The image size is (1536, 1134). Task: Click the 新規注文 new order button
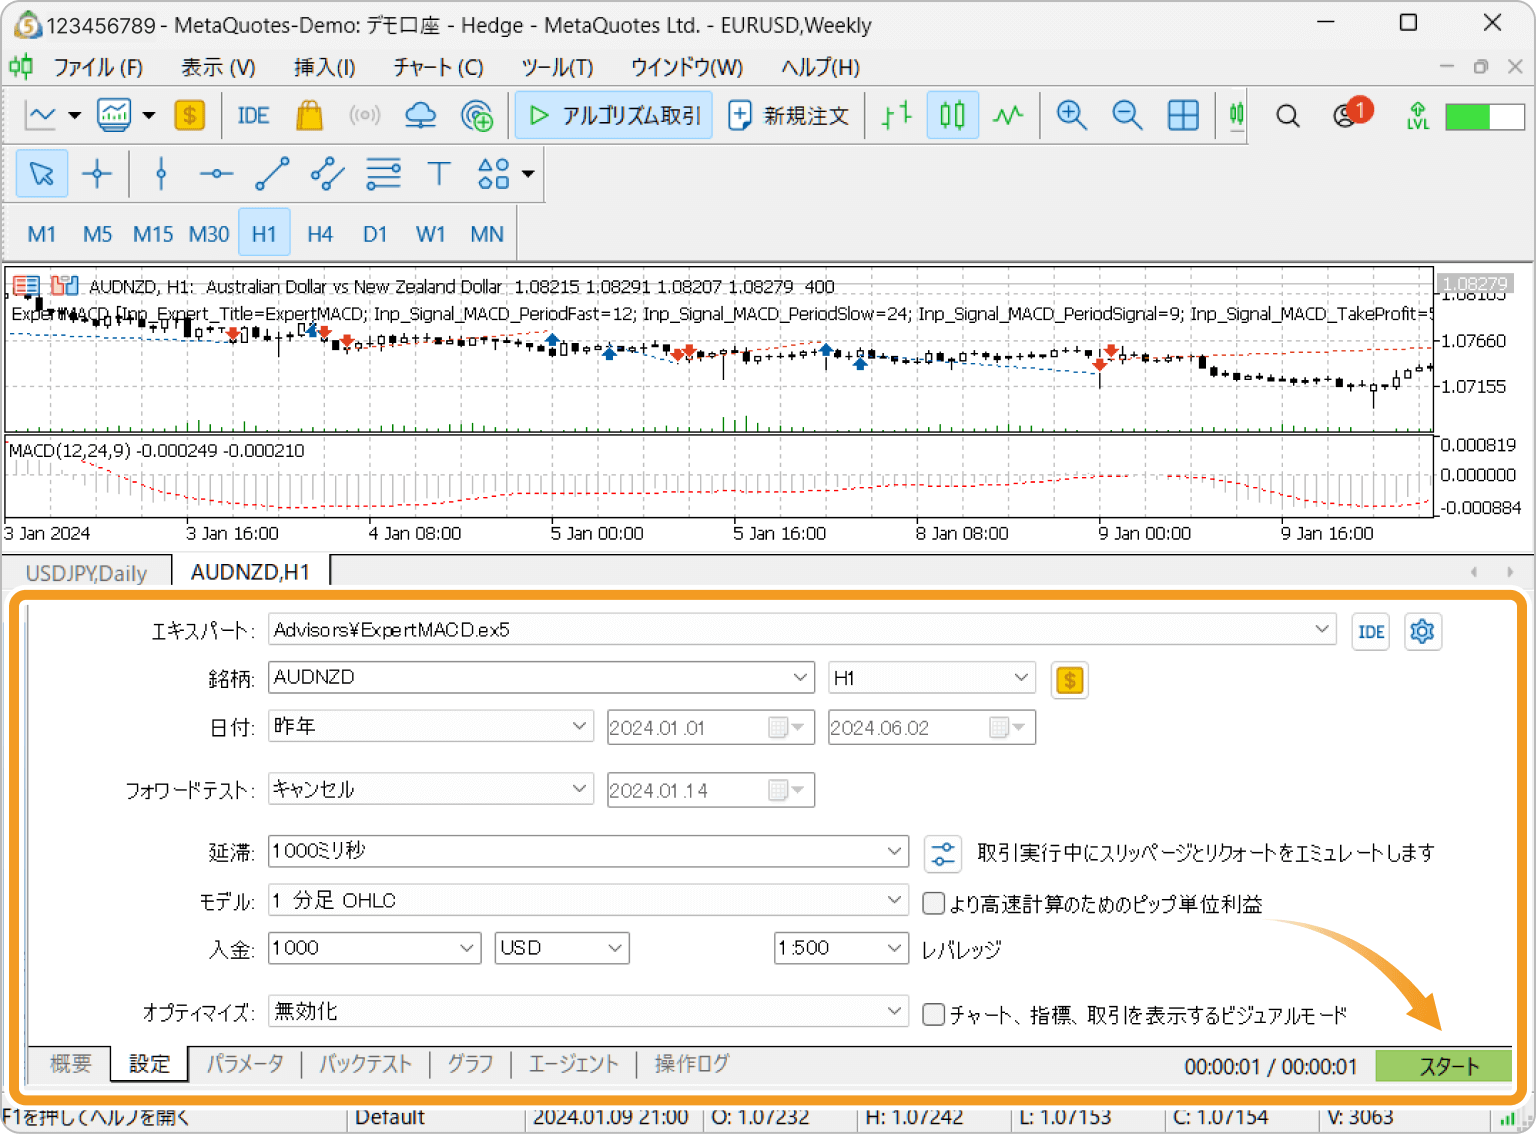coord(789,115)
